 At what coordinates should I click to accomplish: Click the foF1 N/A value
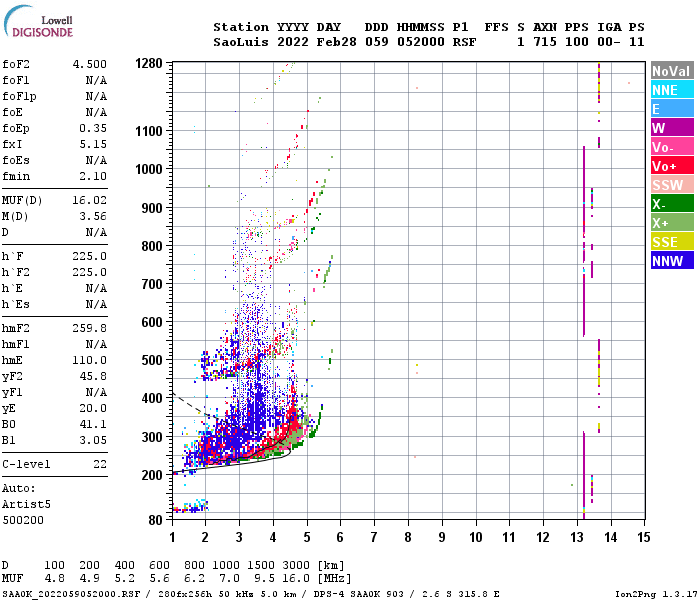(96, 80)
